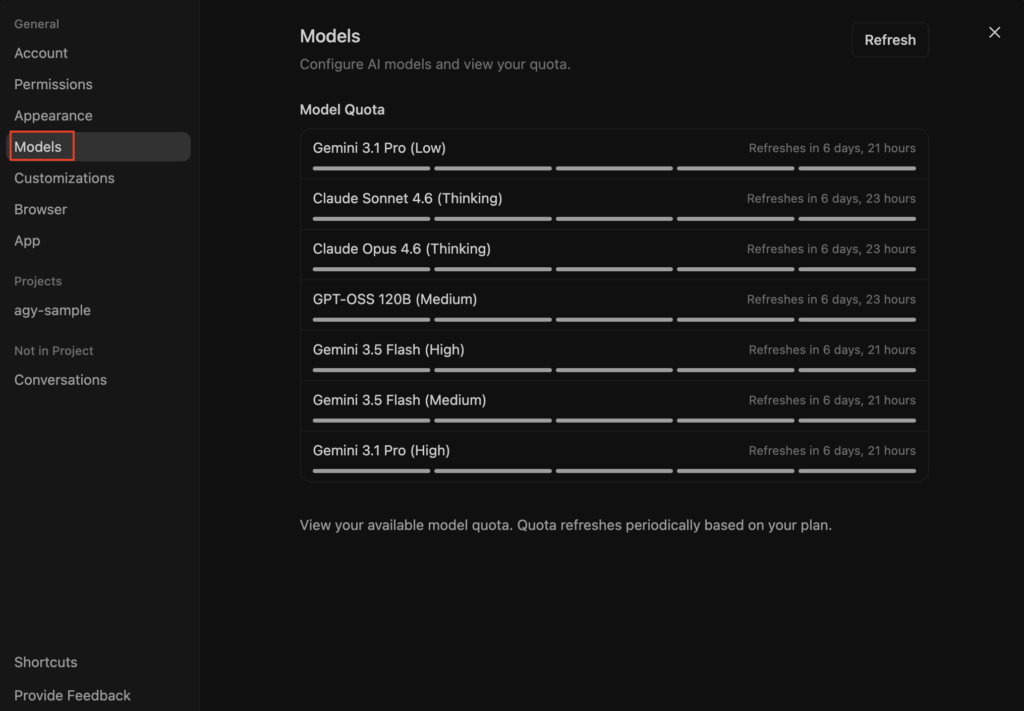Select the agy-sample project
This screenshot has width=1024, height=711.
tap(52, 310)
